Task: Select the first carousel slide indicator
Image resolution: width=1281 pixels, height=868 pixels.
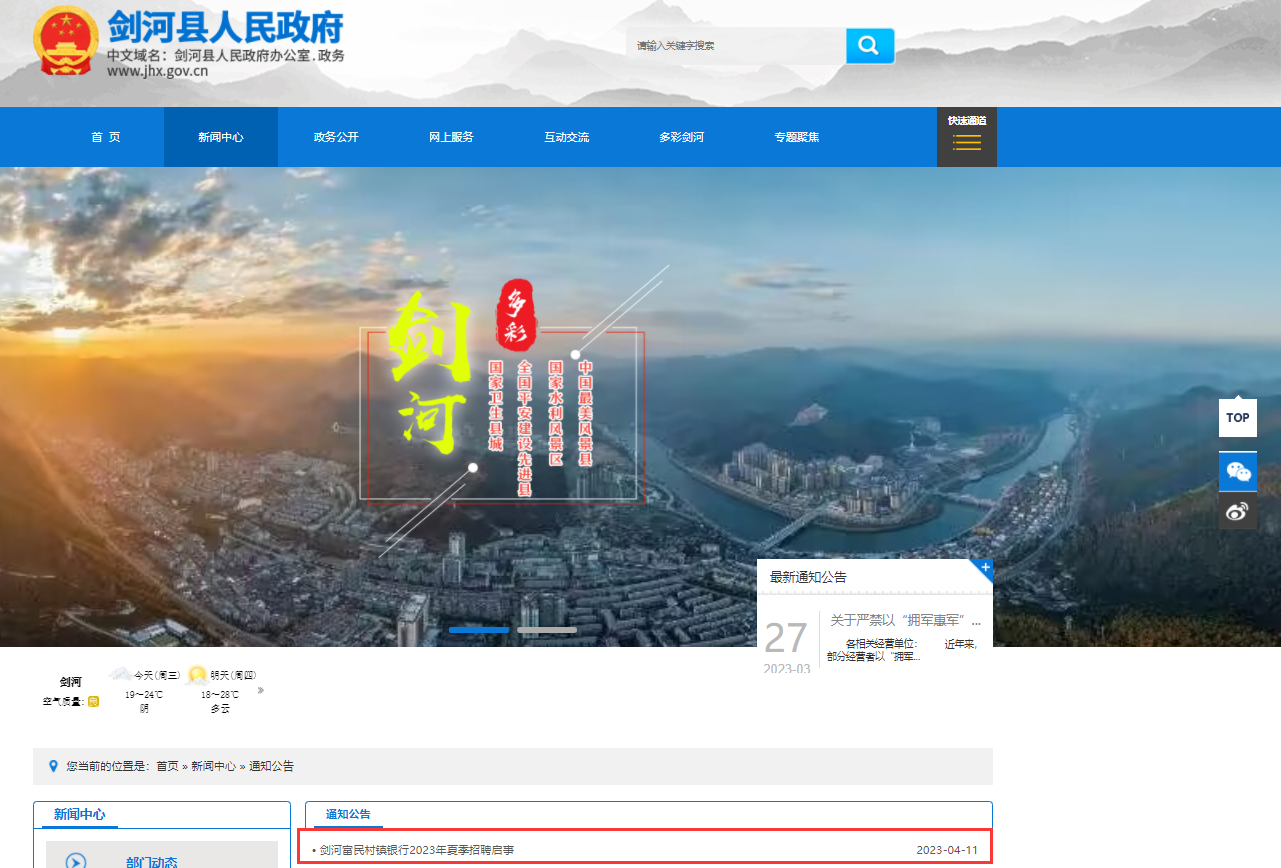Action: pyautogui.click(x=479, y=630)
